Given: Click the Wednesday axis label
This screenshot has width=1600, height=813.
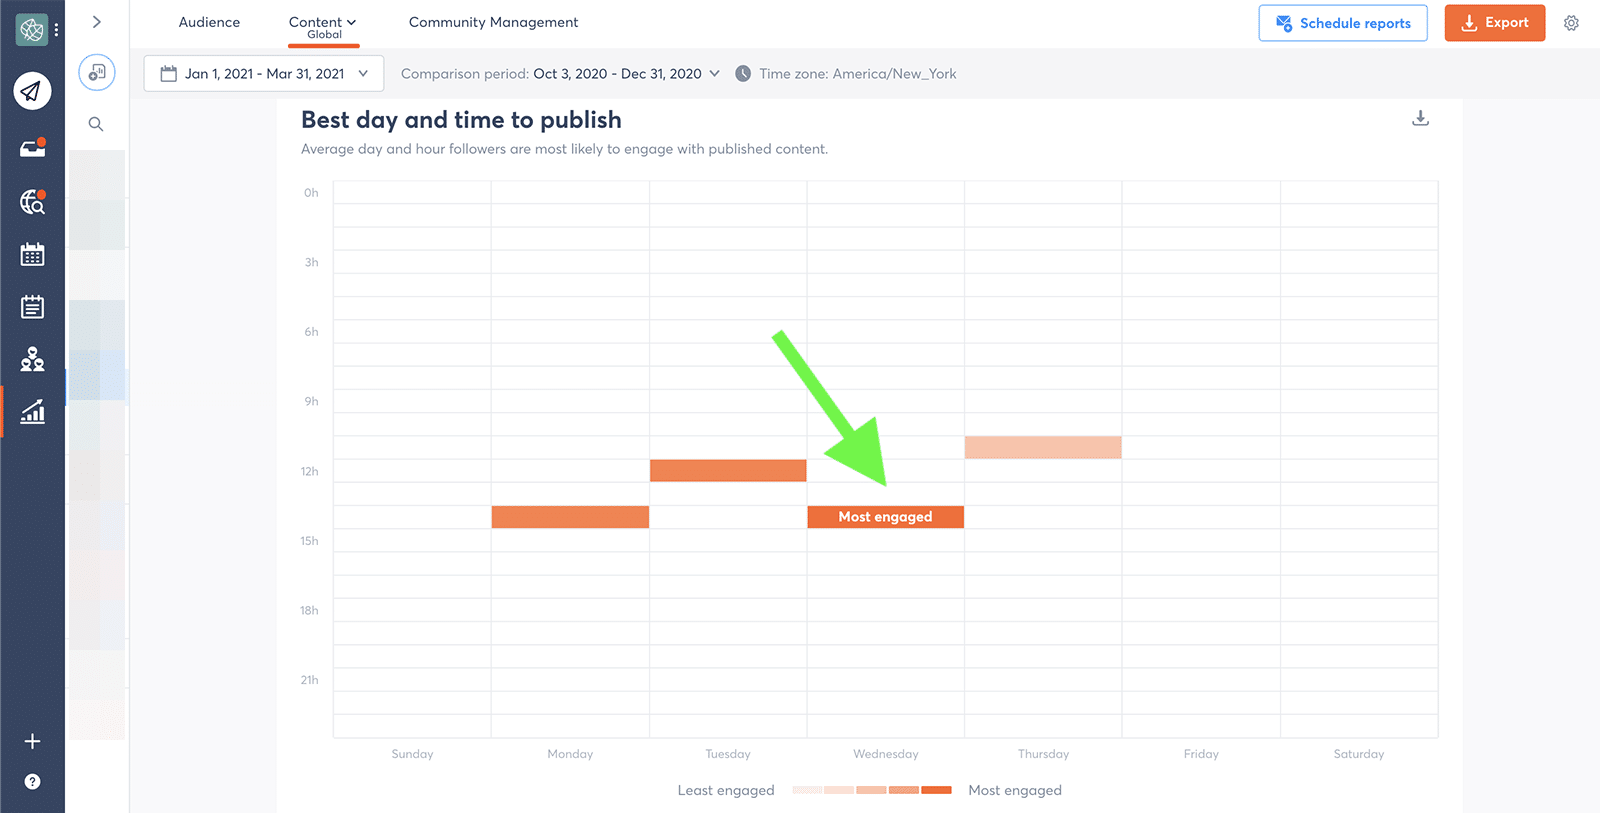Looking at the screenshot, I should tap(886, 754).
